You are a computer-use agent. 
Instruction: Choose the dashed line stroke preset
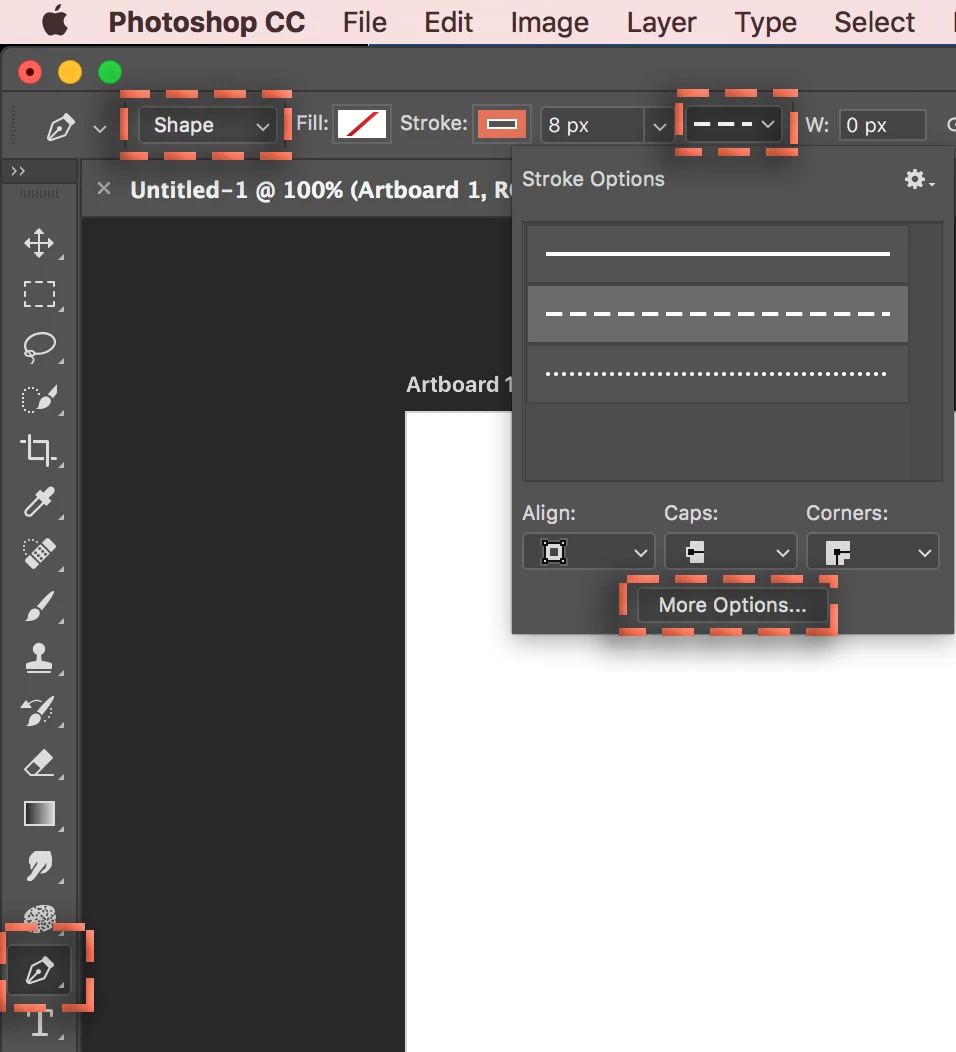tap(718, 314)
